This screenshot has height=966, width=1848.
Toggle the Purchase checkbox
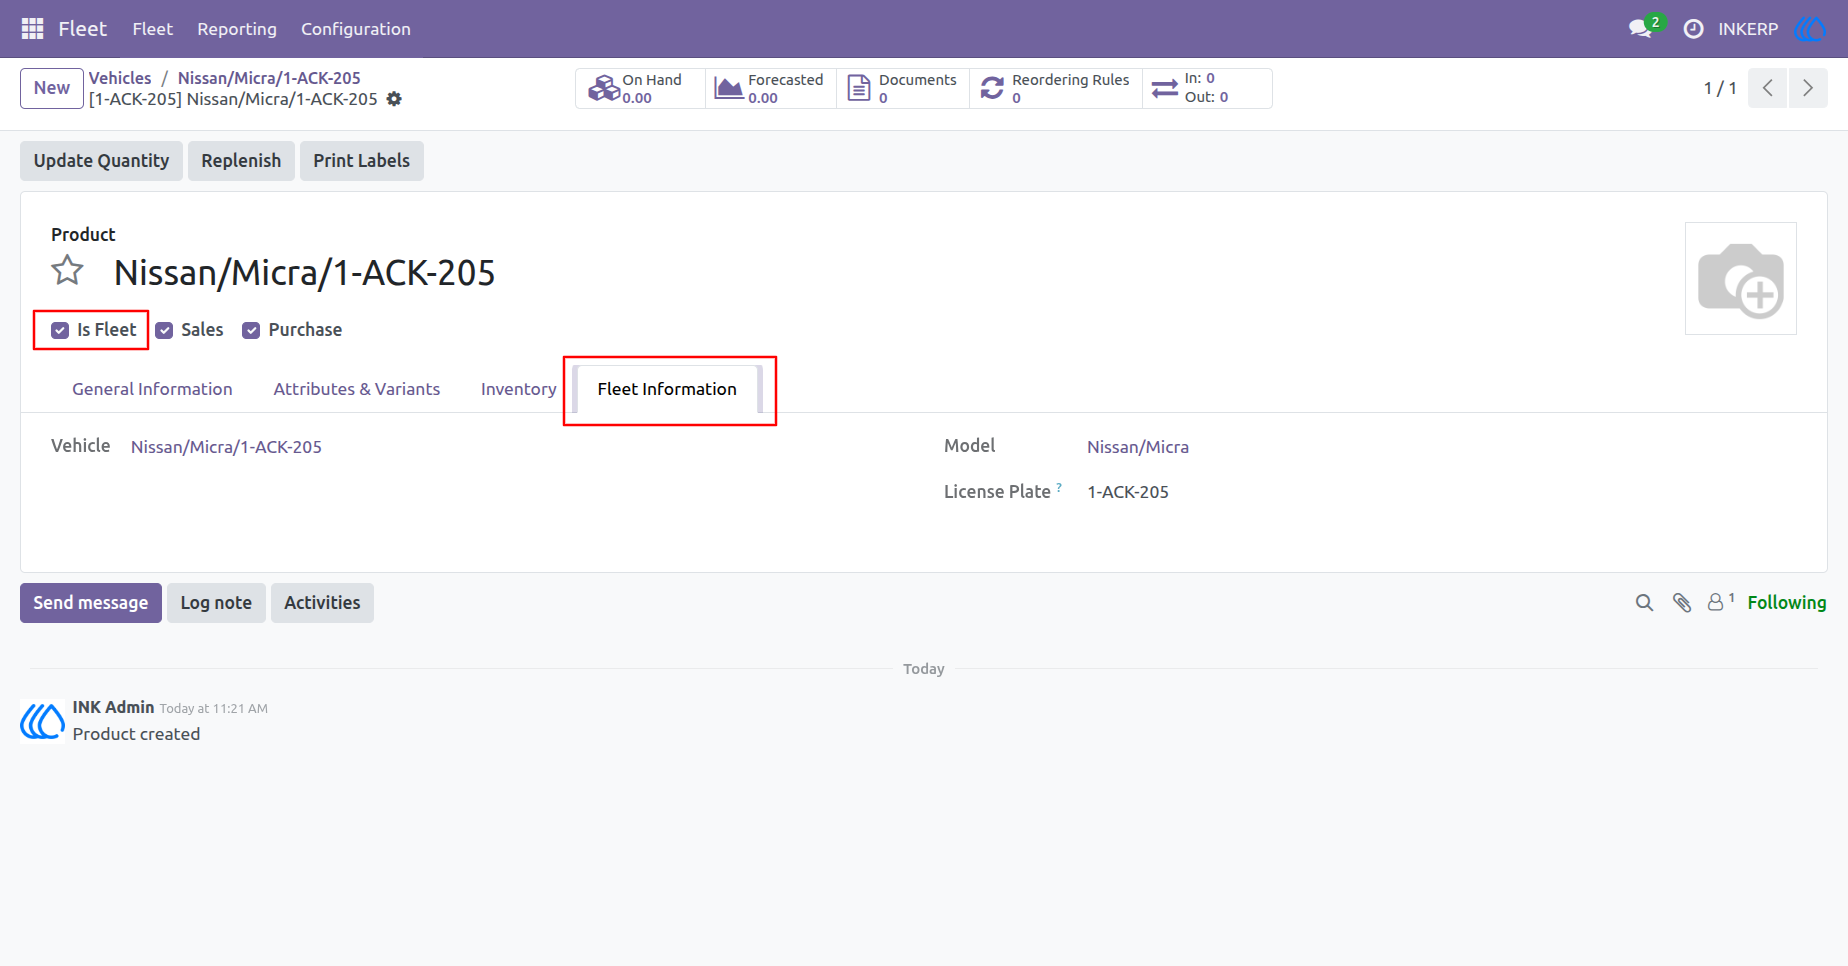pyautogui.click(x=251, y=330)
